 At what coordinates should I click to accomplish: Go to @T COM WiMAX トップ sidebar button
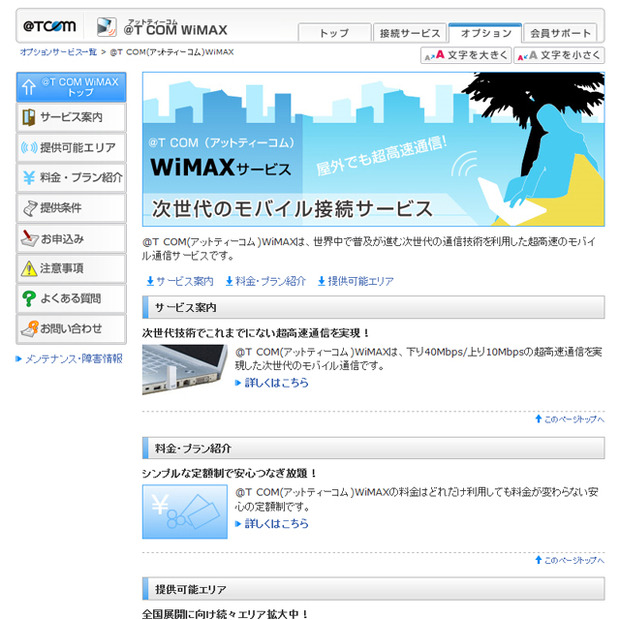(x=71, y=87)
